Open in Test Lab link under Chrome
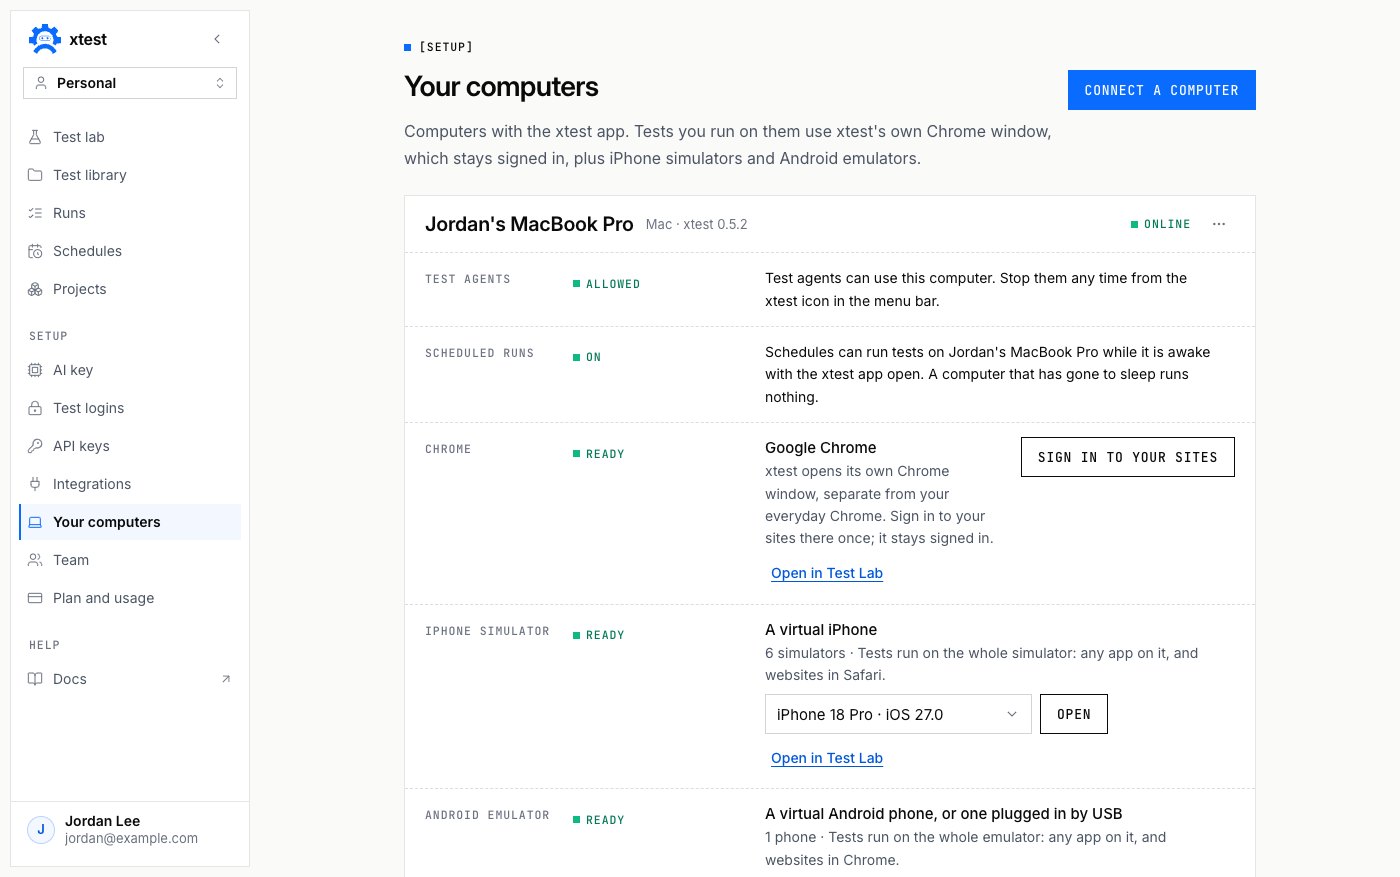Viewport: 1400px width, 877px height. click(827, 573)
